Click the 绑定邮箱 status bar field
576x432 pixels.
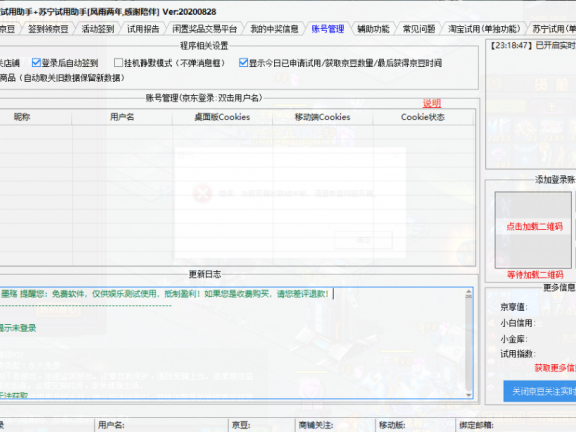pos(516,425)
